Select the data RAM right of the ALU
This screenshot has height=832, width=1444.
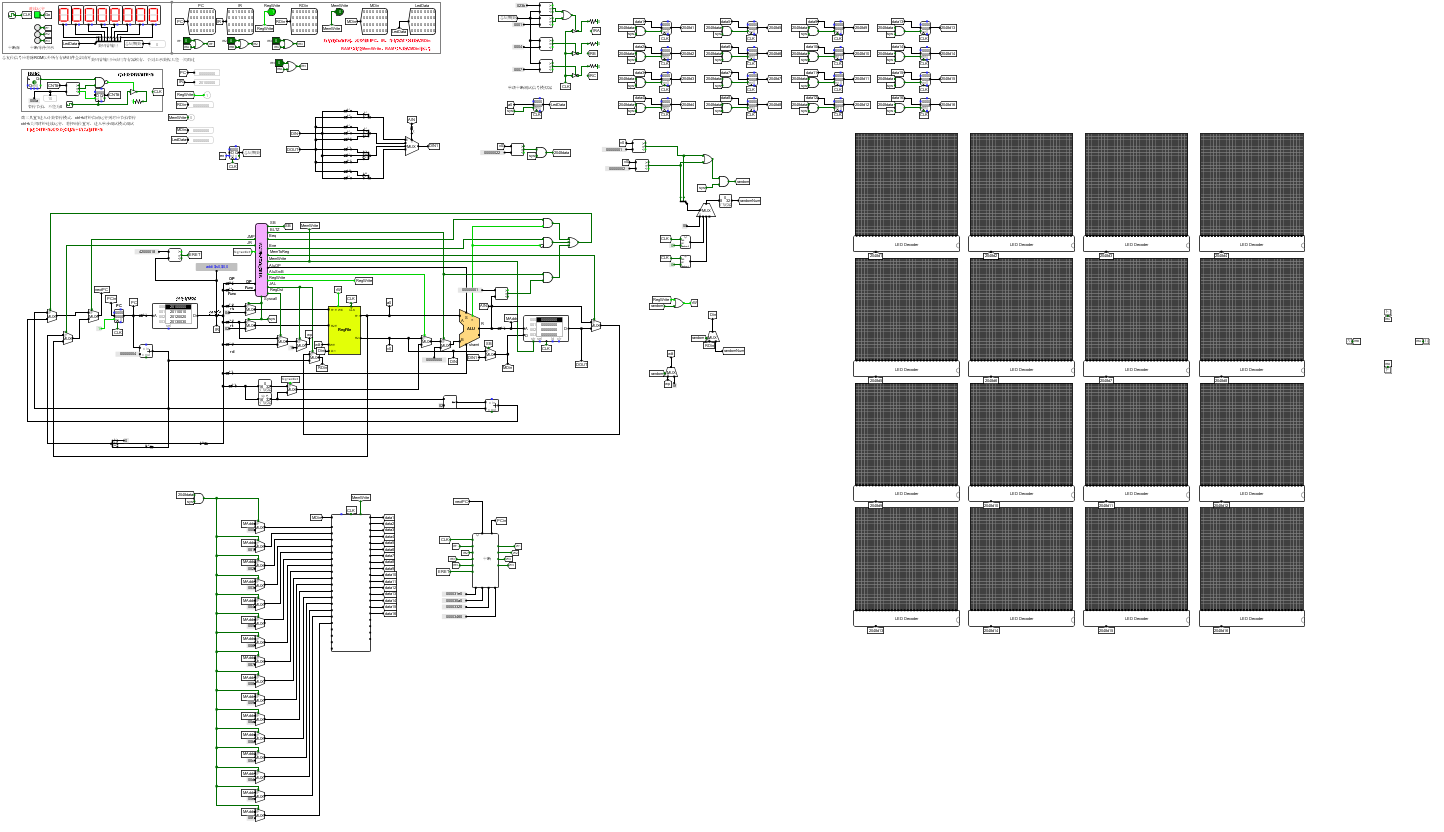(546, 328)
